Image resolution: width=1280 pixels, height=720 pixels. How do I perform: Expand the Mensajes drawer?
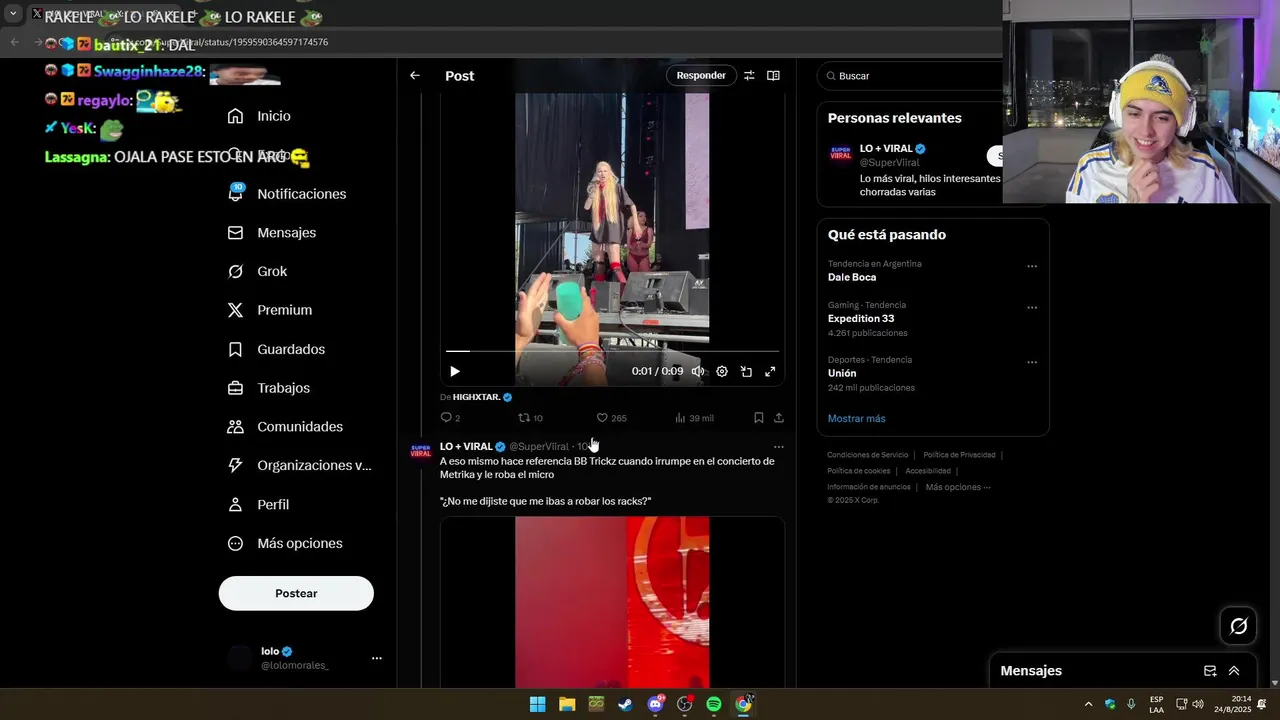pyautogui.click(x=1234, y=671)
